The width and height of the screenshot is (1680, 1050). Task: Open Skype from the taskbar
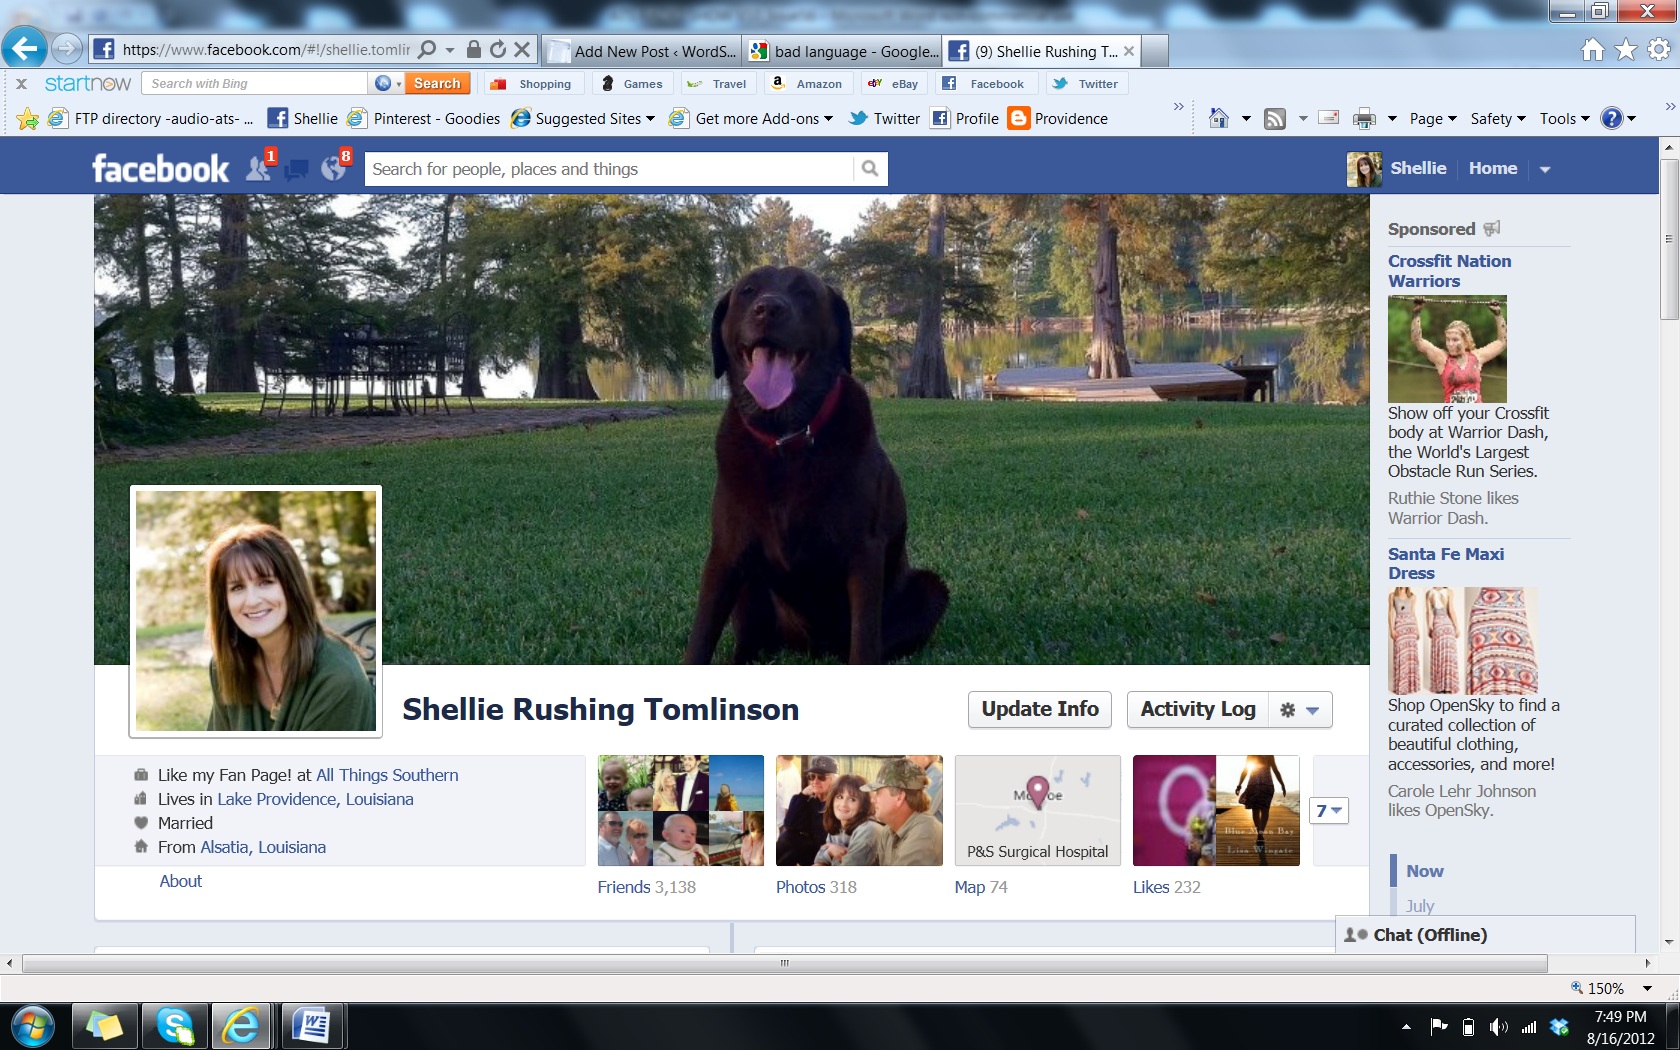174,1026
